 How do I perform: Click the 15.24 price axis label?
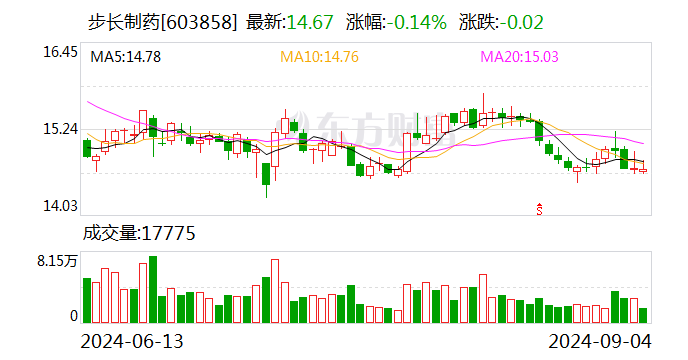tap(60, 129)
